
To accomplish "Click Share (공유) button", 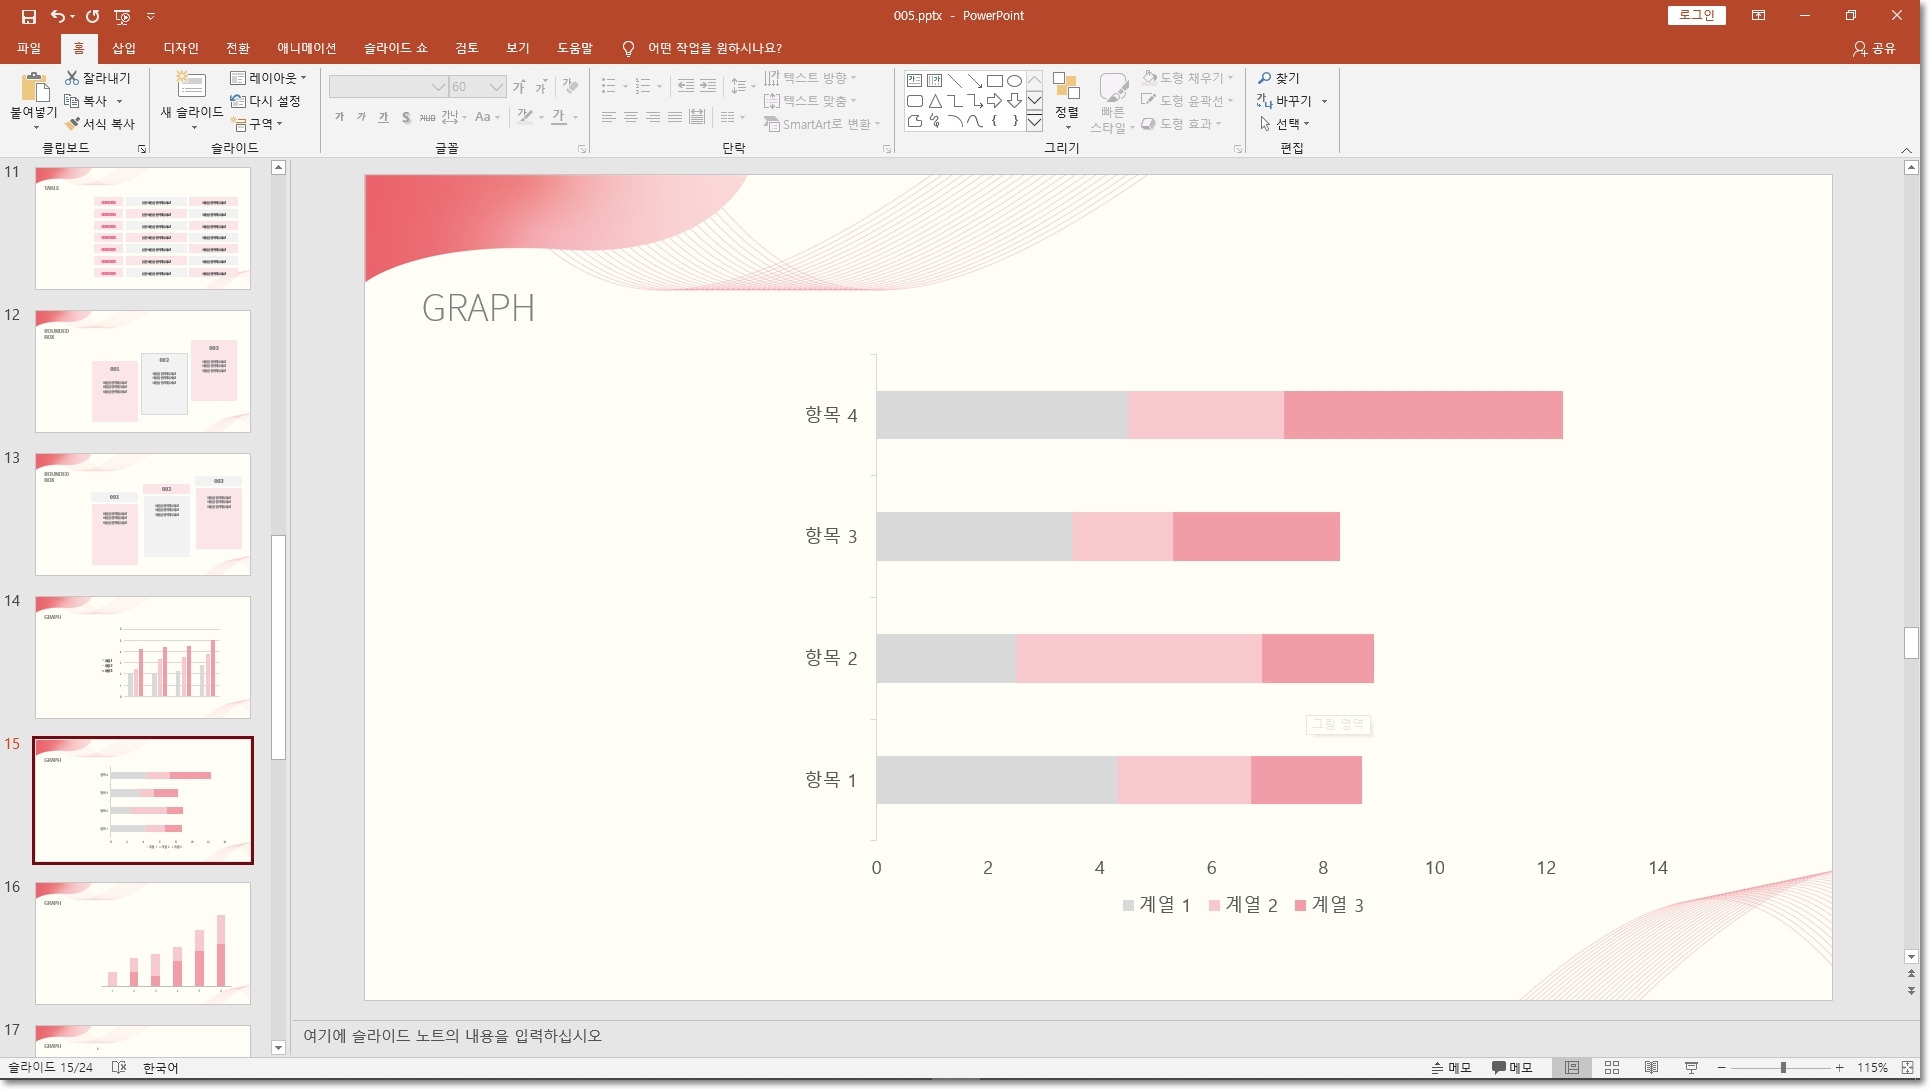I will tap(1875, 48).
